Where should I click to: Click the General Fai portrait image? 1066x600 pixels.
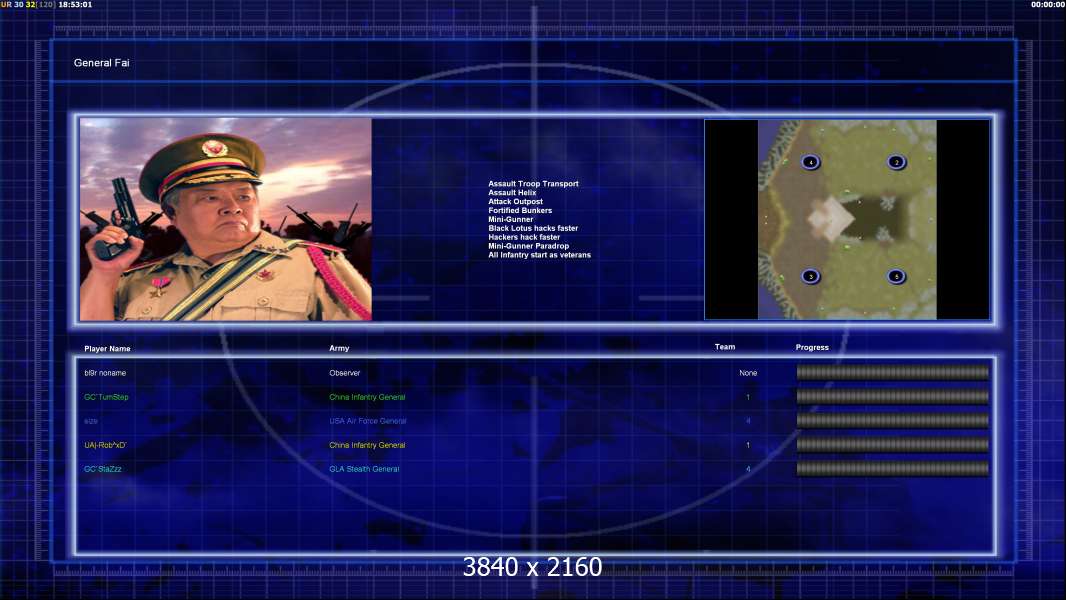coord(226,219)
